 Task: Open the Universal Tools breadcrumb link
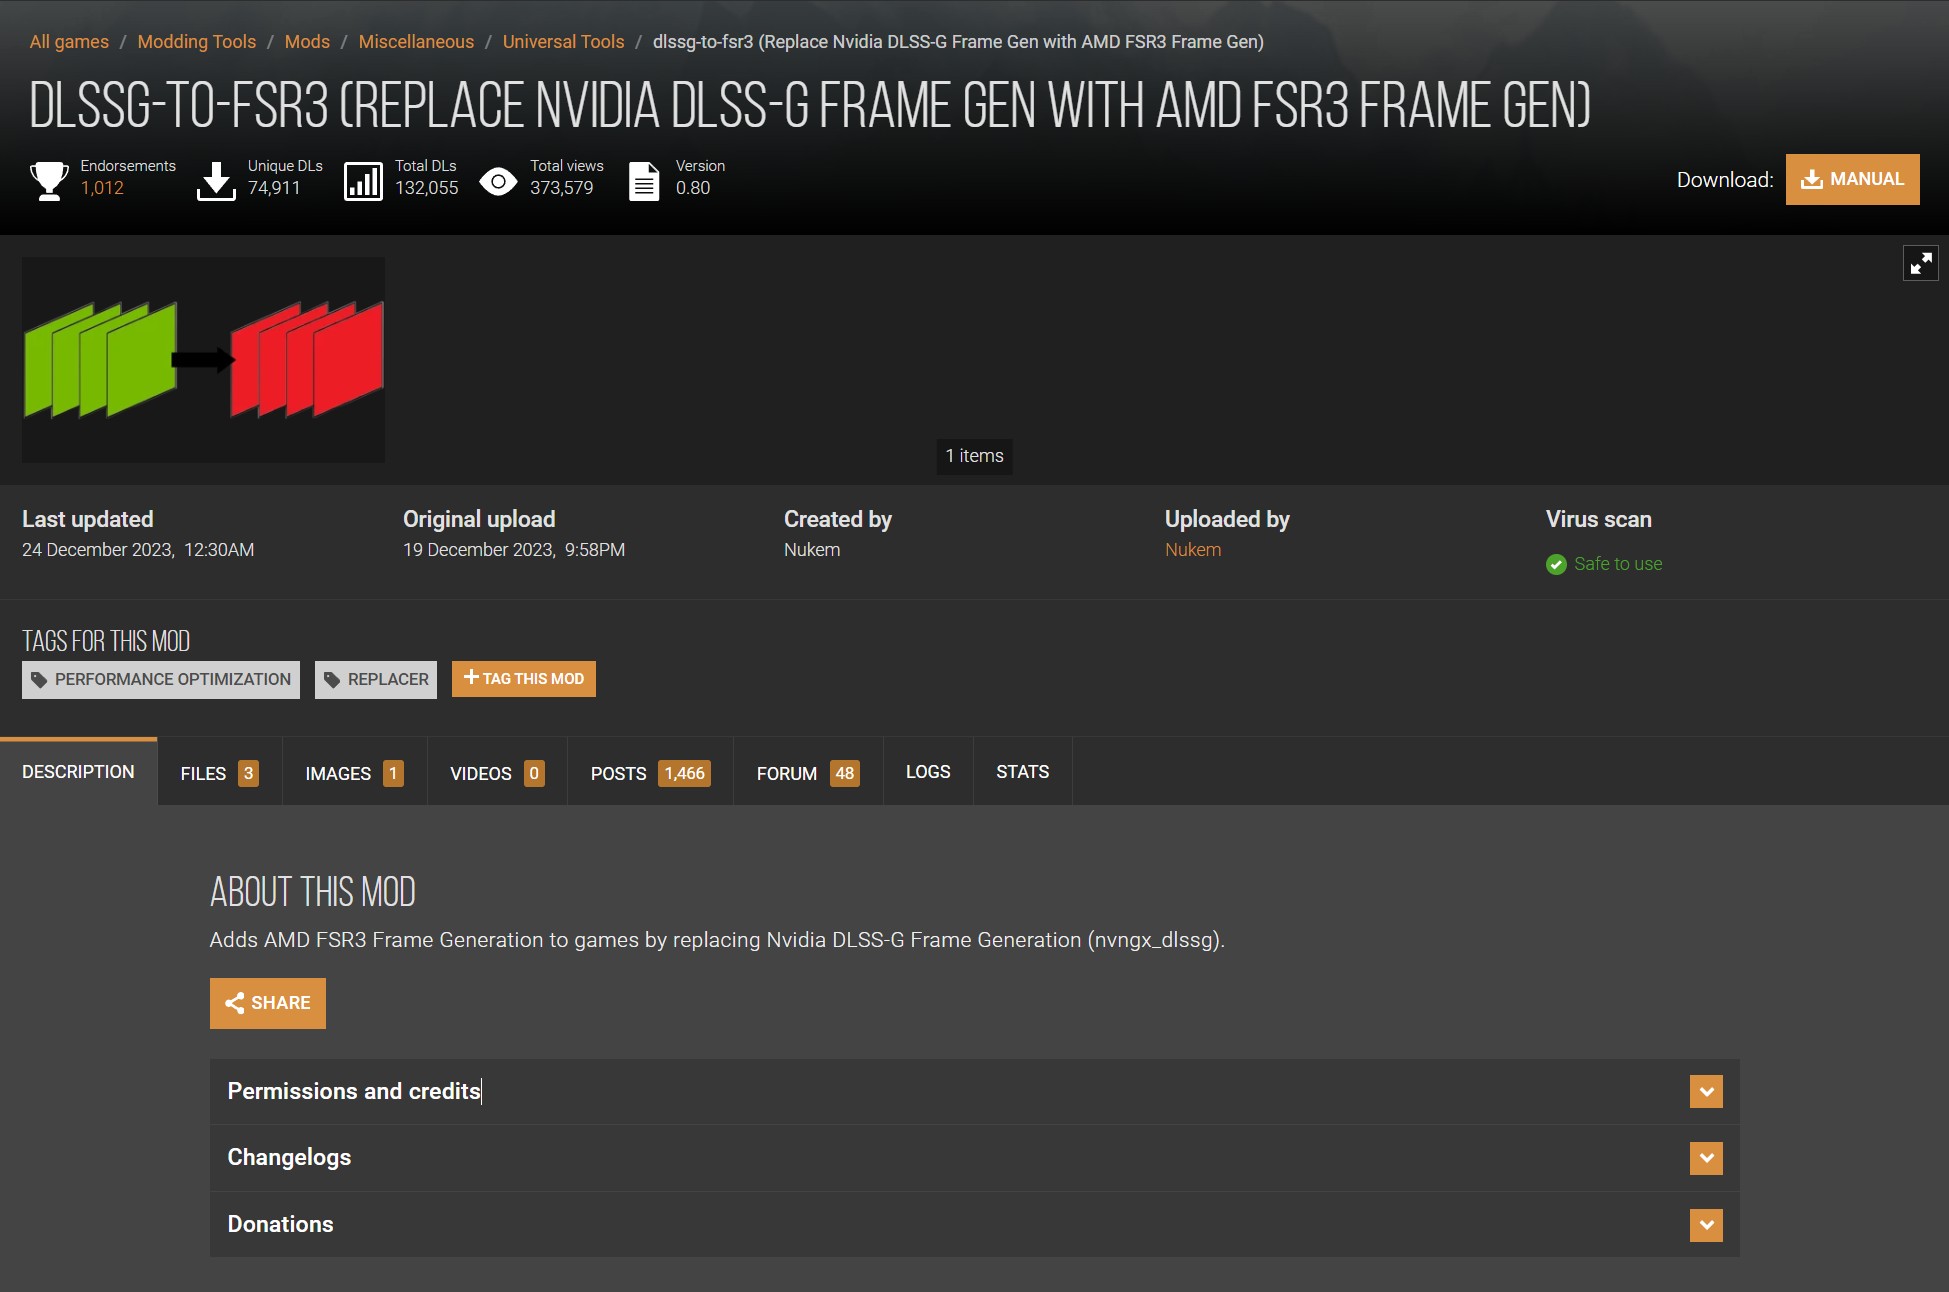pyautogui.click(x=563, y=42)
